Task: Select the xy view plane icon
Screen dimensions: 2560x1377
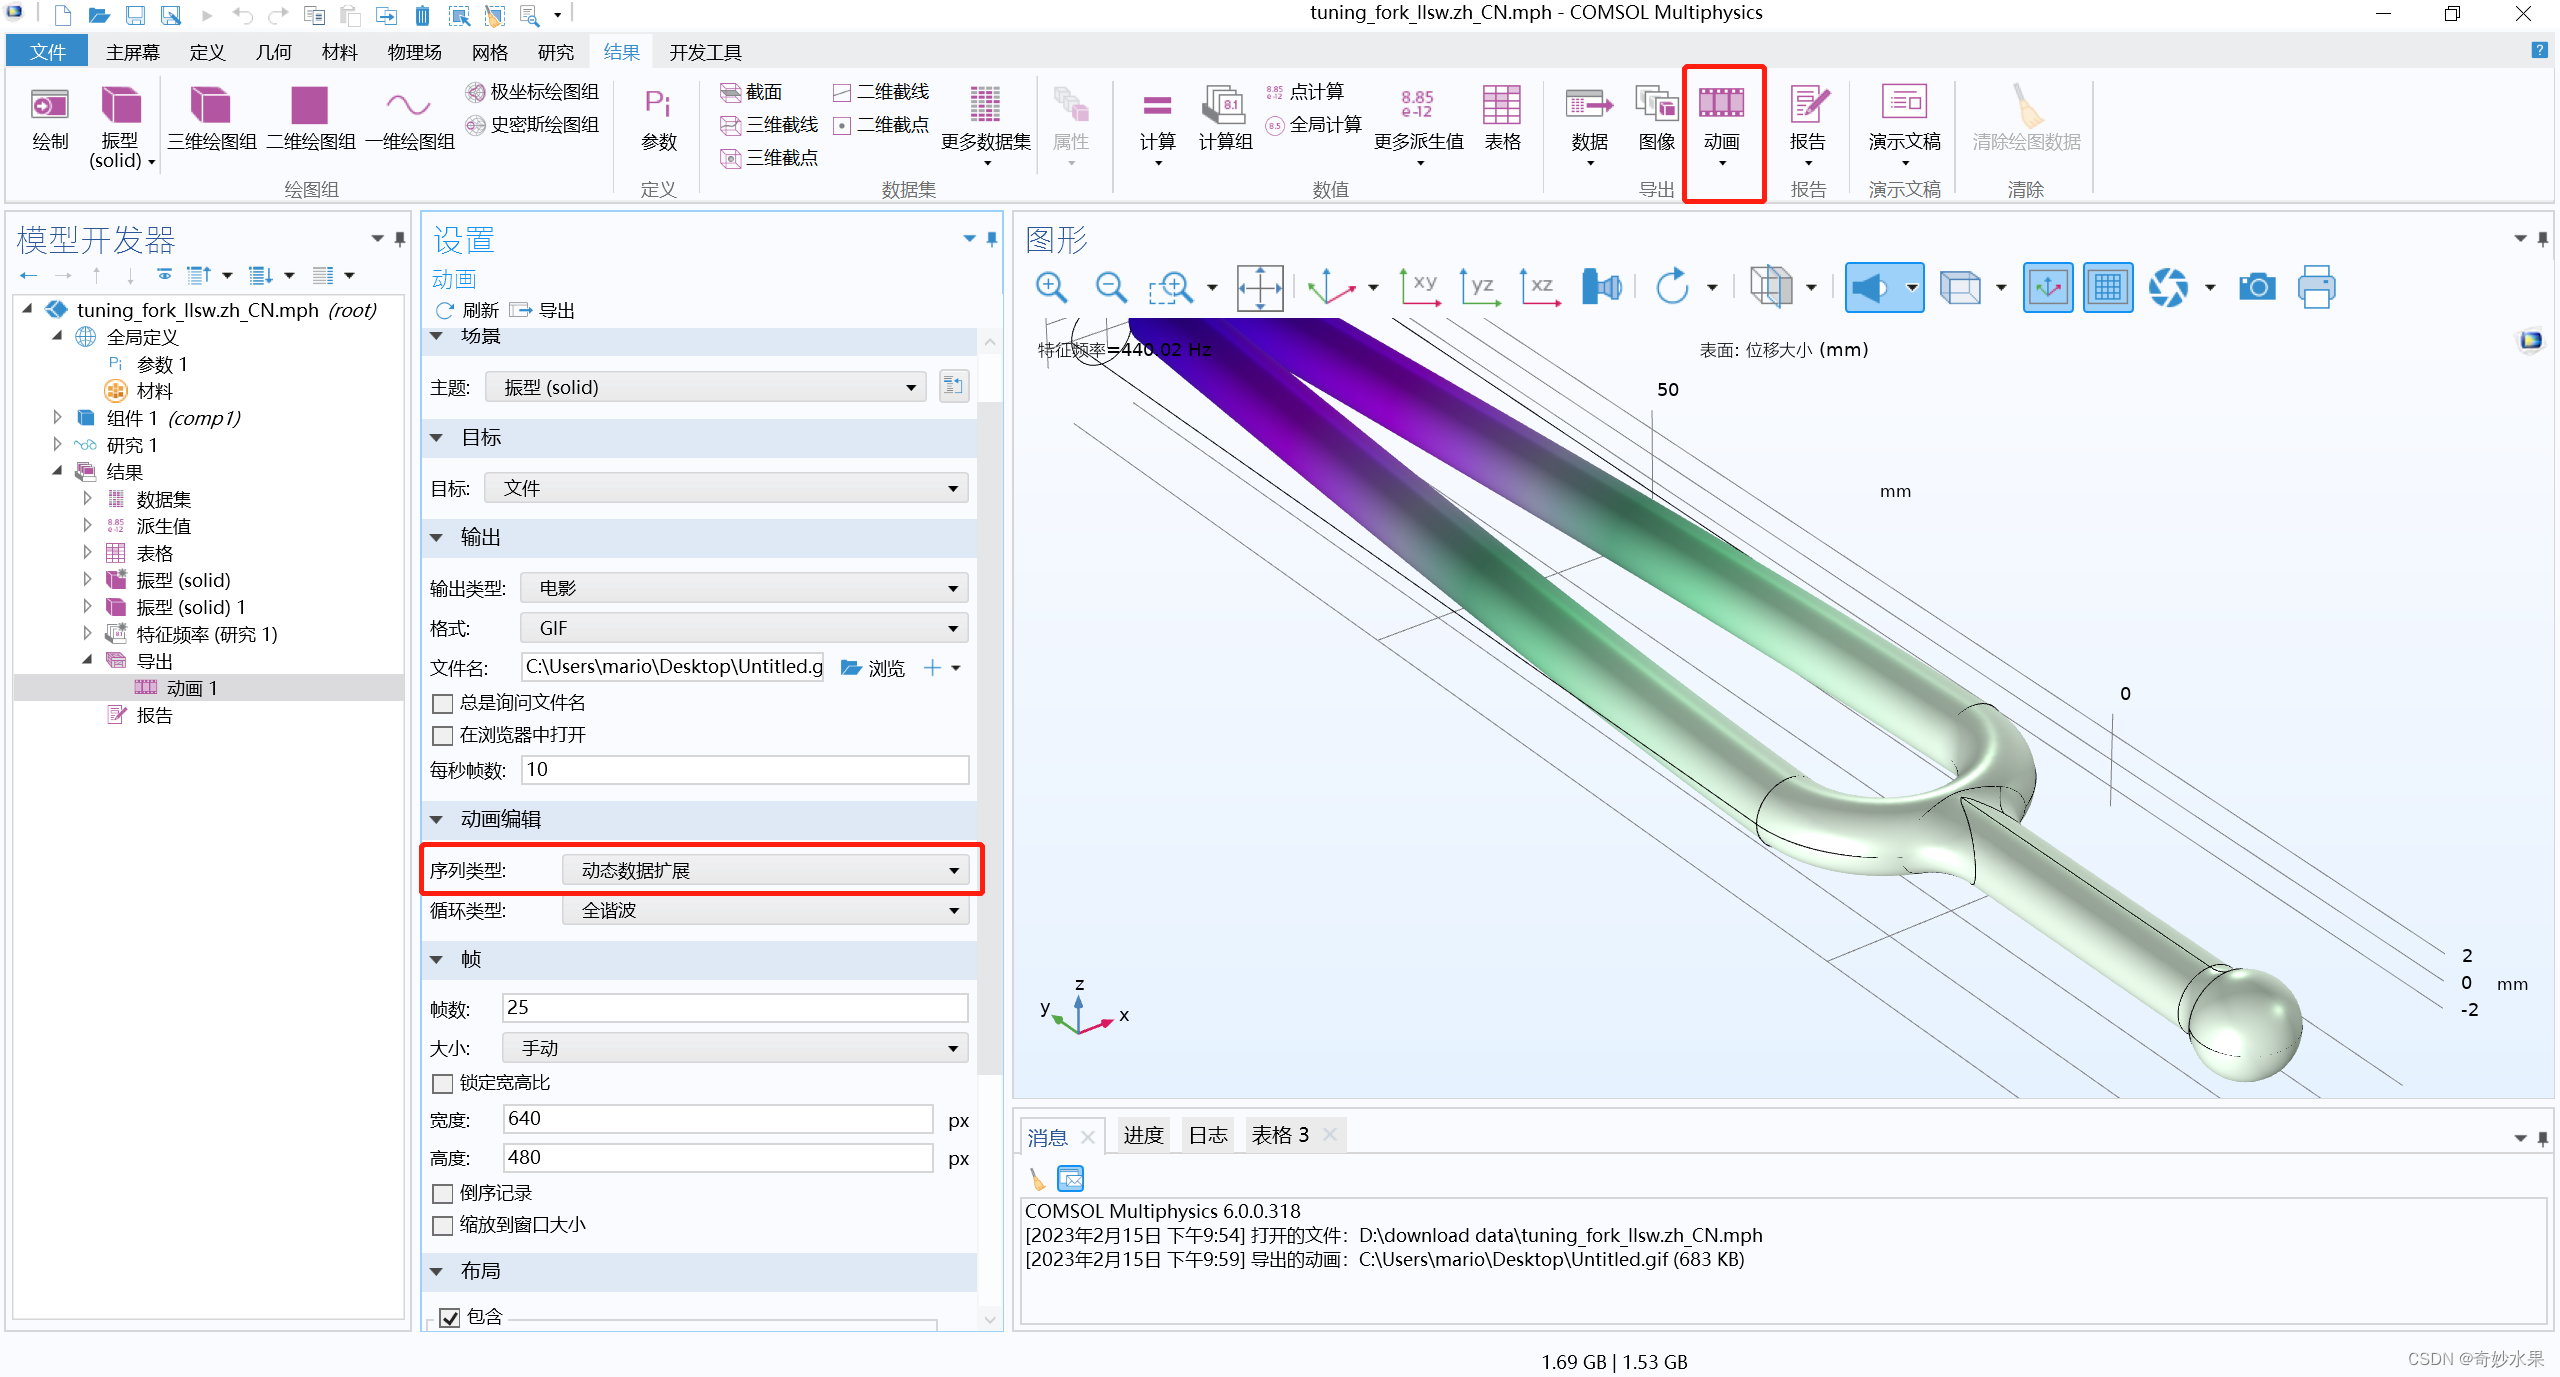Action: coord(1419,288)
